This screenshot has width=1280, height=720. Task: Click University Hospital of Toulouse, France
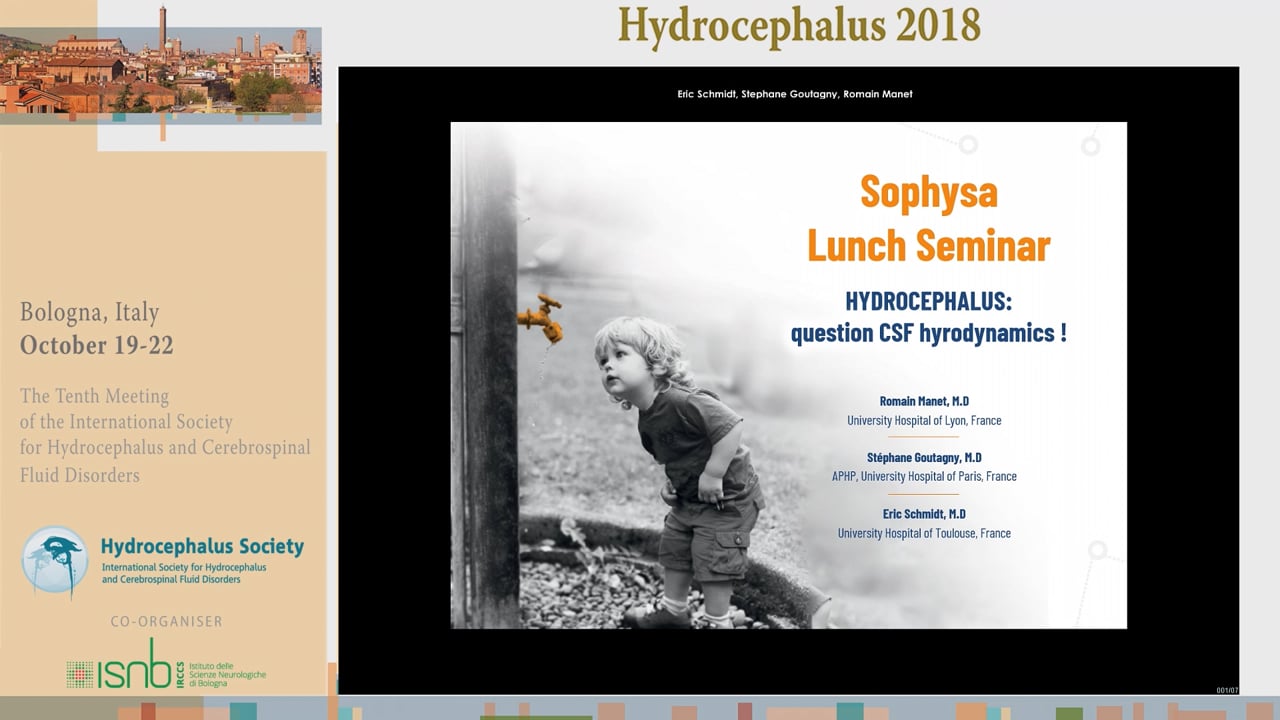924,533
